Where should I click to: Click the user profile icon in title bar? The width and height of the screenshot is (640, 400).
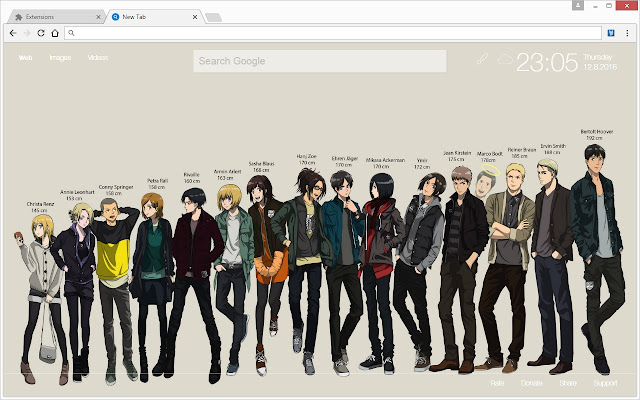pos(578,5)
